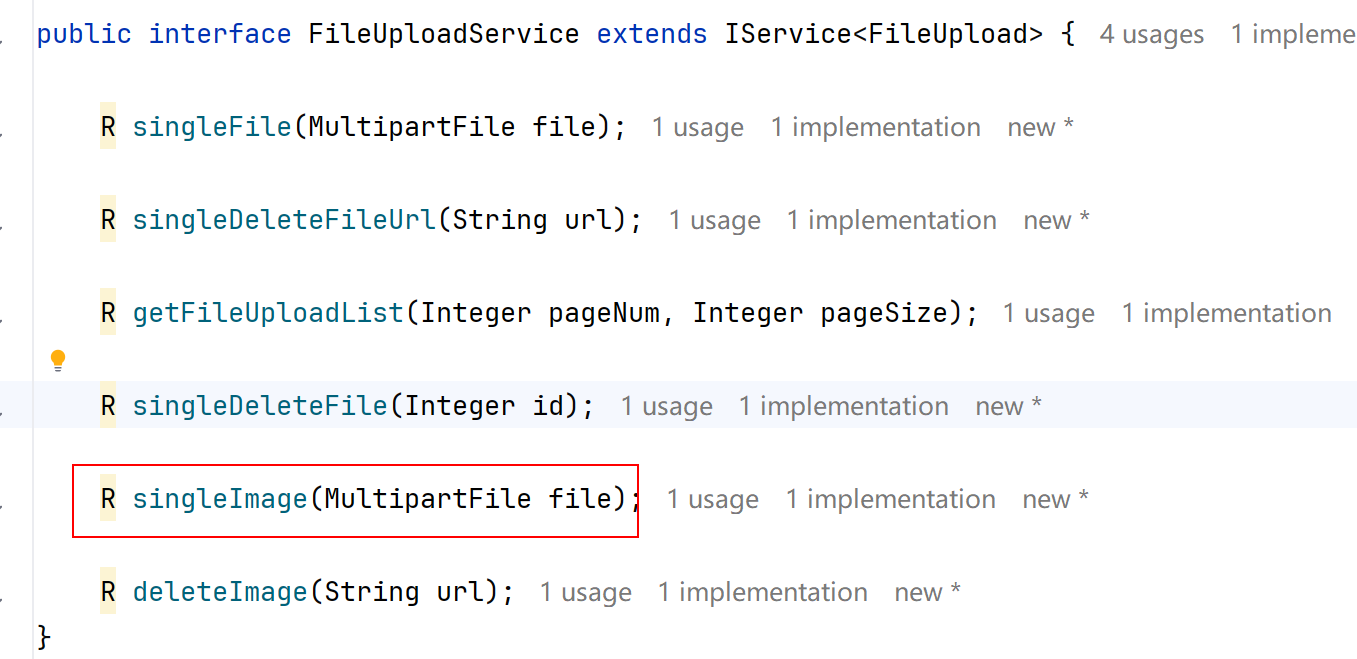Go to implementation of singleDeleteFileUrl via hint

pos(891,221)
